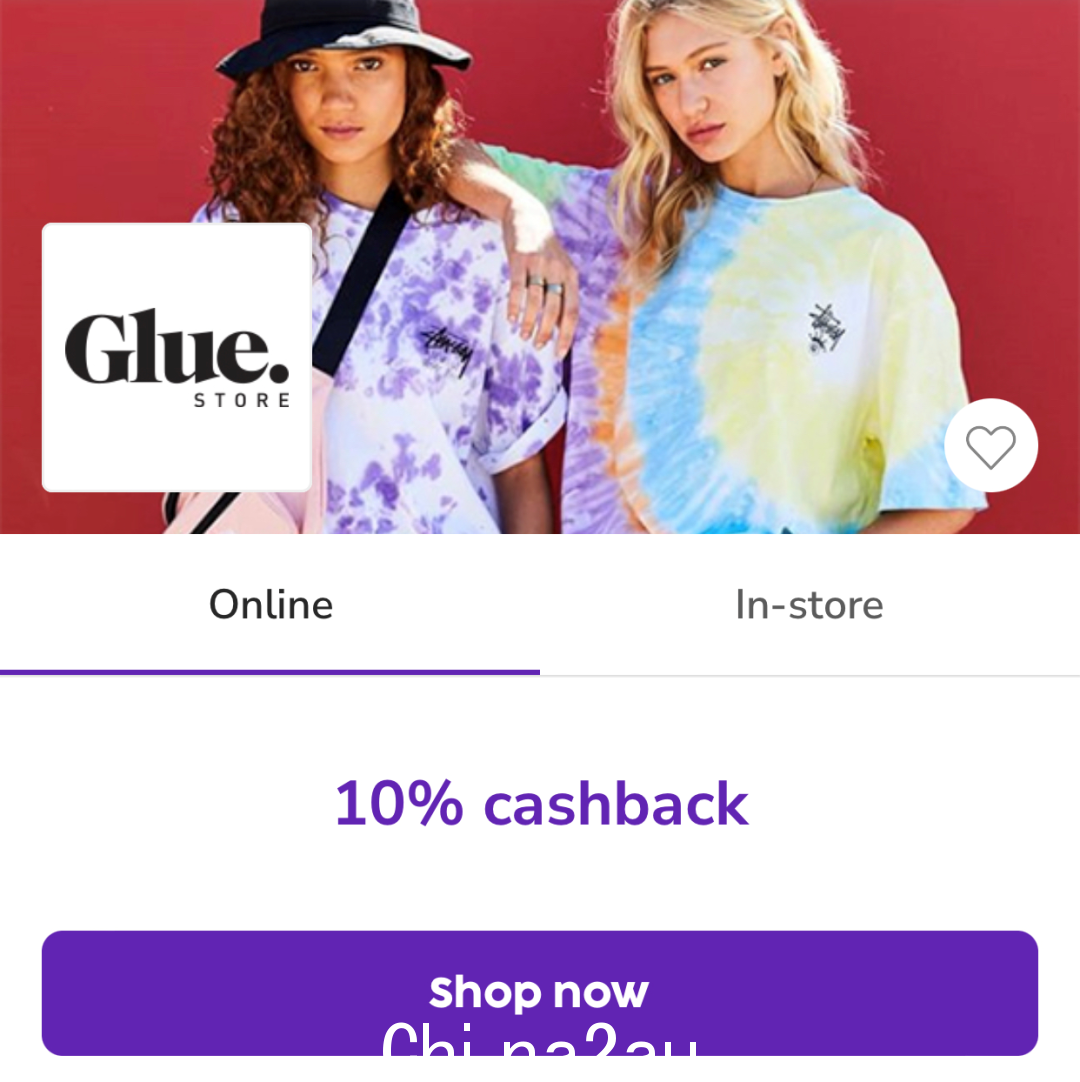Tap the silver rings on the hand
This screenshot has width=1080, height=1082.
[545, 284]
